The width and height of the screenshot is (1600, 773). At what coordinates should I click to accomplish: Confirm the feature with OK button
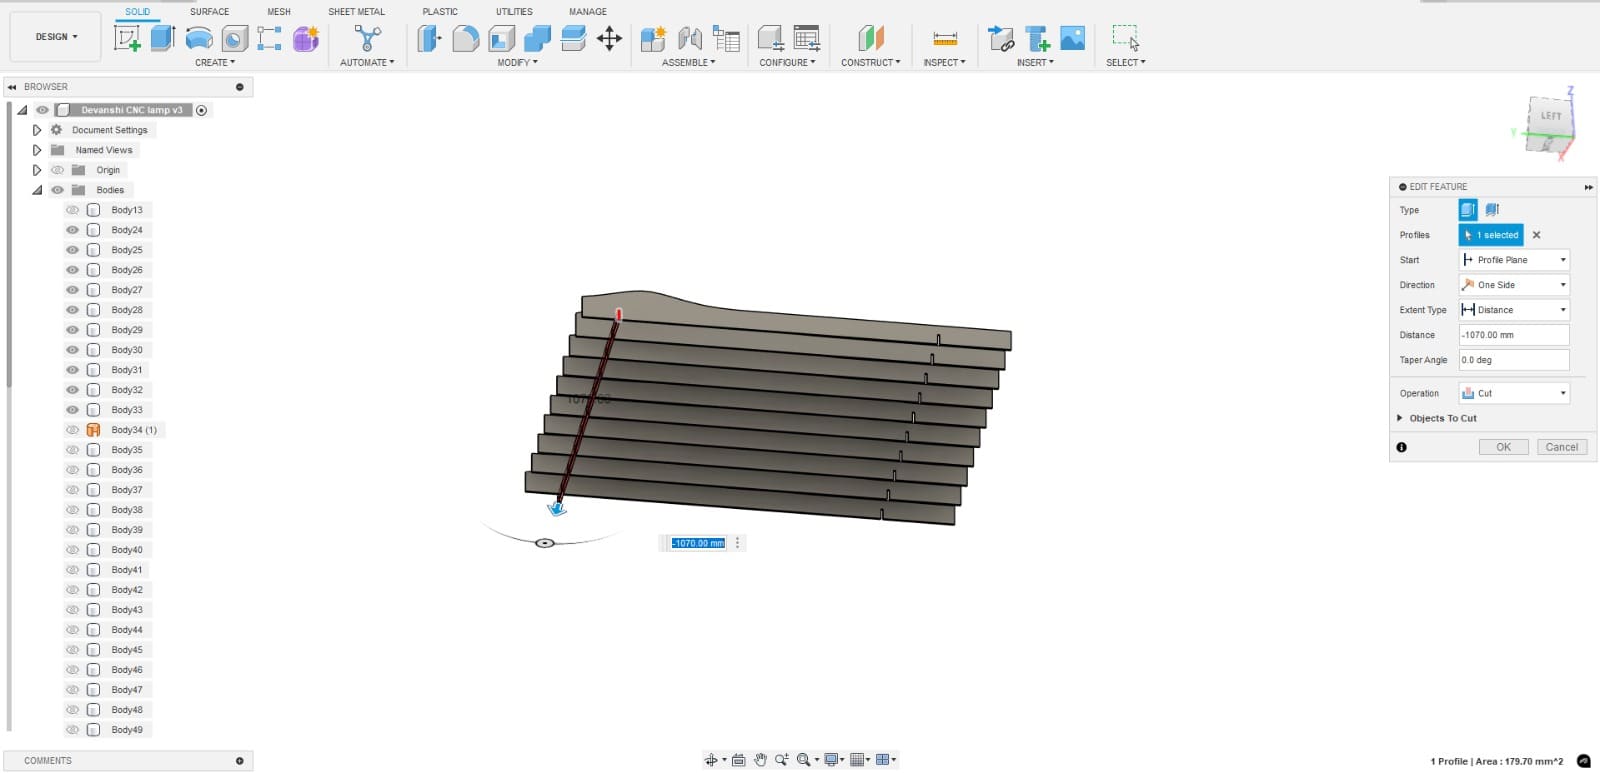pyautogui.click(x=1503, y=447)
